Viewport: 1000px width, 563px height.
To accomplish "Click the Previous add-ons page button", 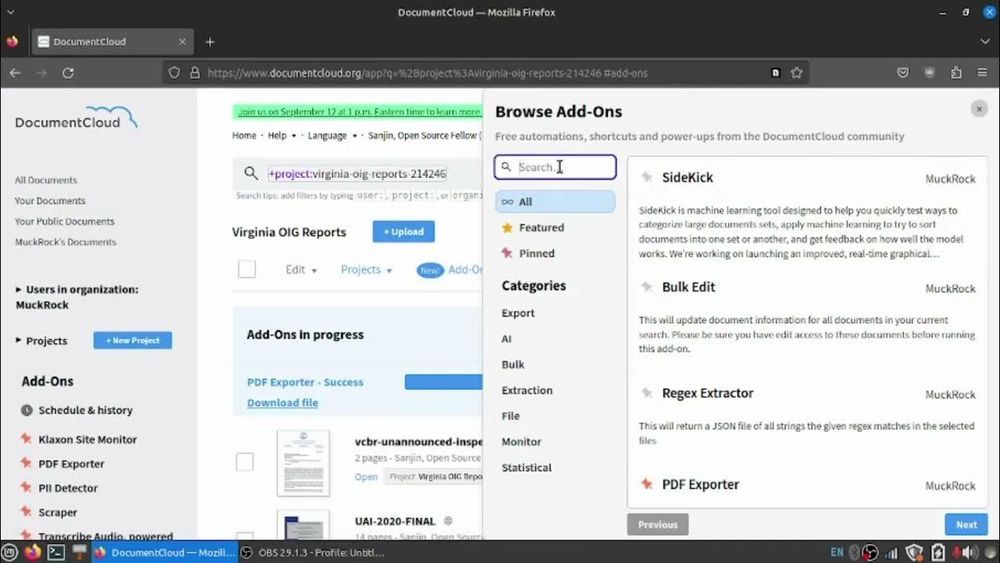I will (658, 524).
